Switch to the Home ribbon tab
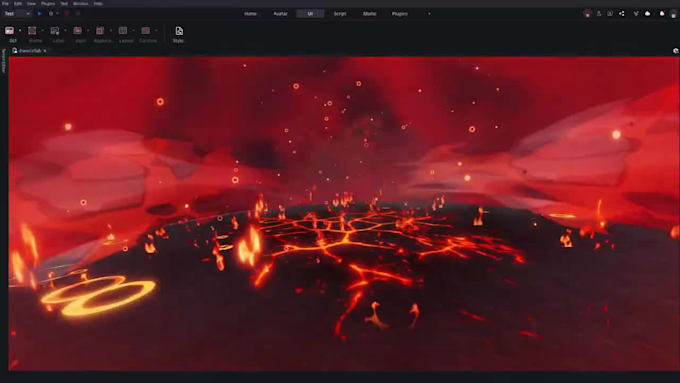The height and width of the screenshot is (383, 680). pos(251,14)
